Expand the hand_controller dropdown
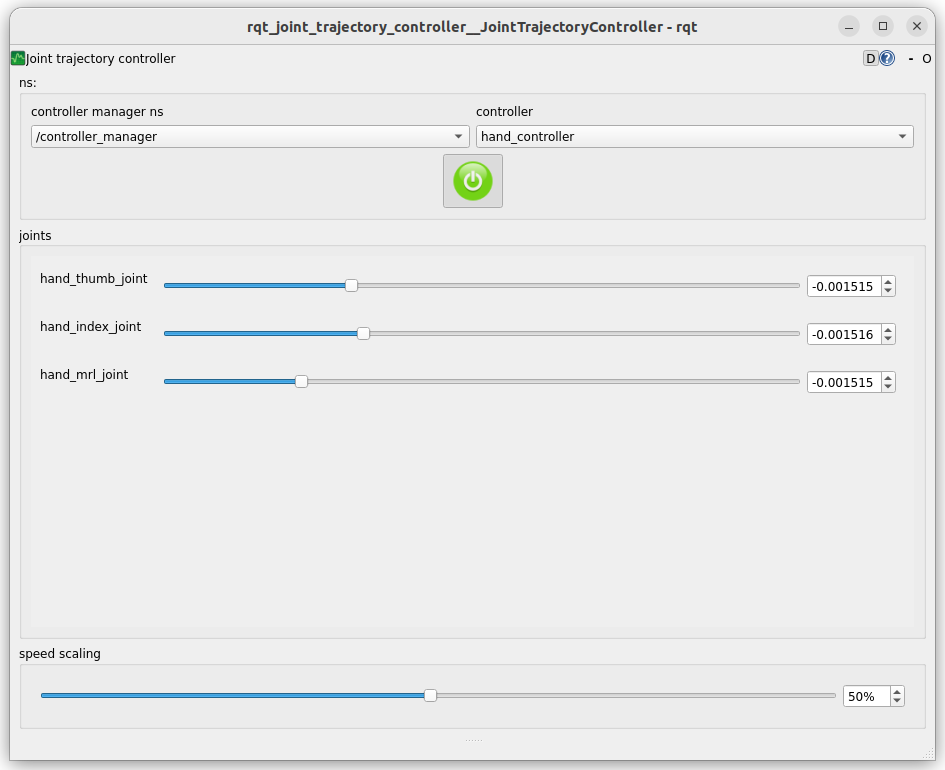Screen dimensions: 945x770 coord(694,136)
